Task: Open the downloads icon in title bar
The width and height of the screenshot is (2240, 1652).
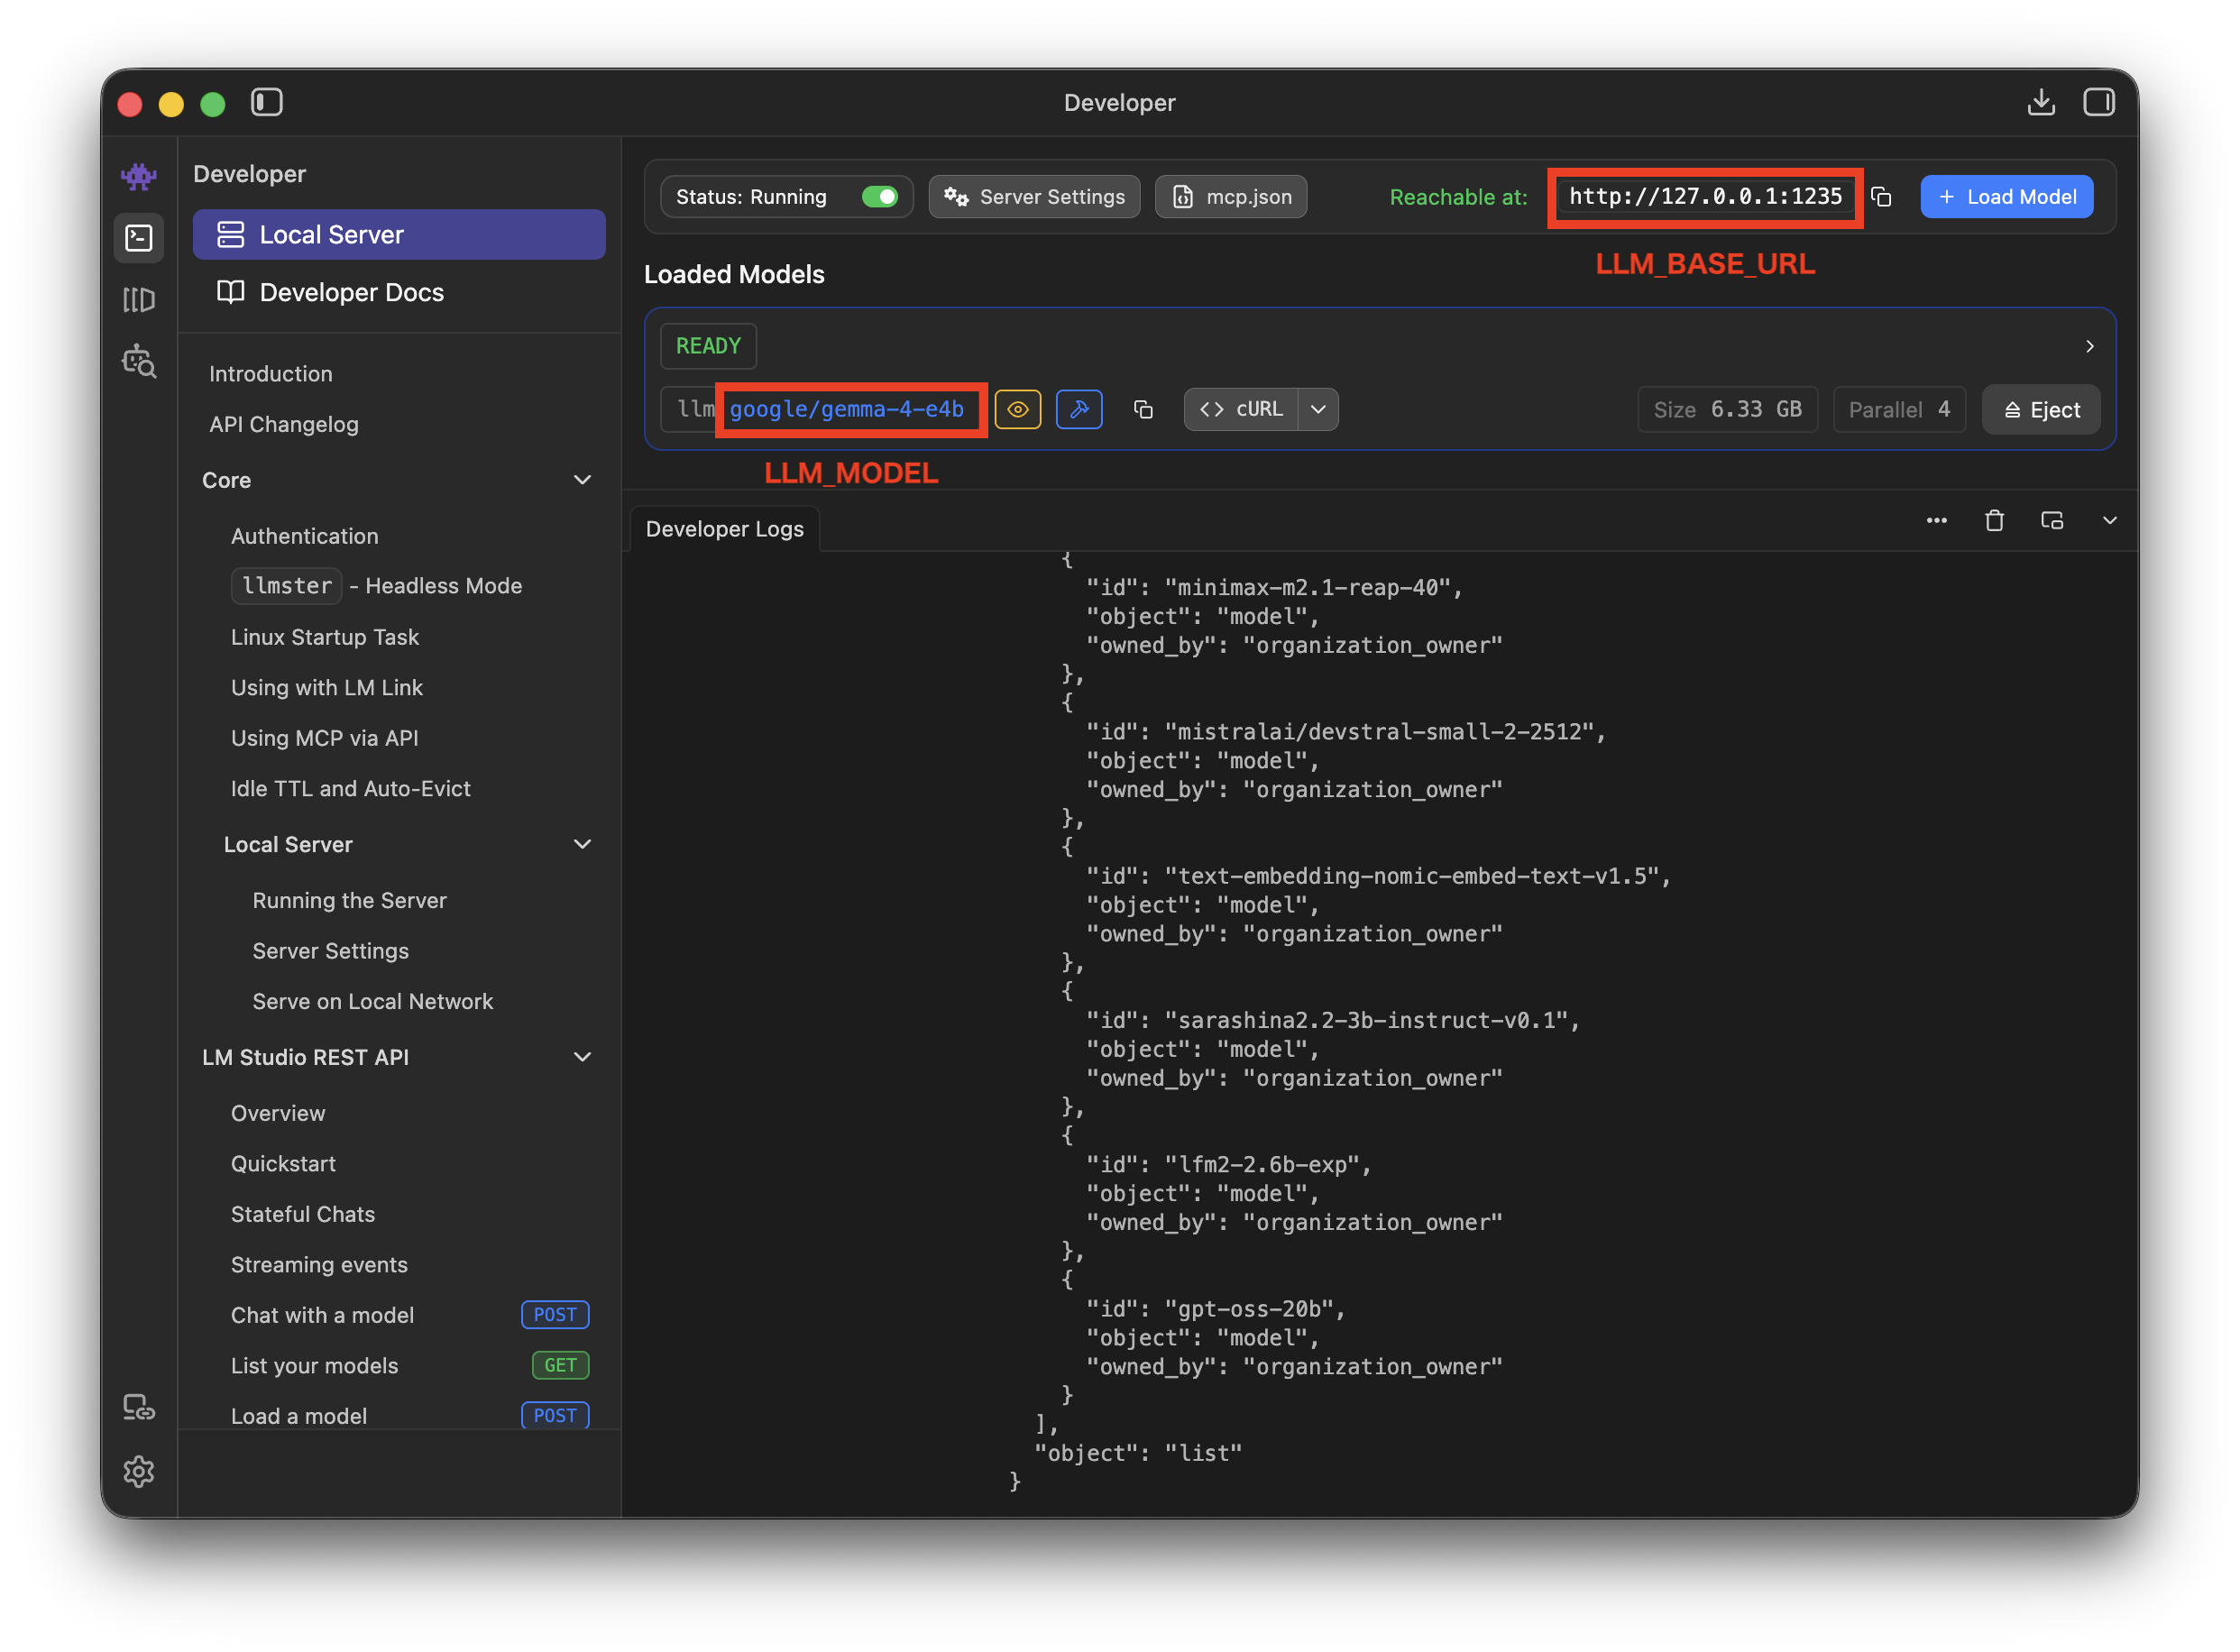Action: [x=2041, y=102]
